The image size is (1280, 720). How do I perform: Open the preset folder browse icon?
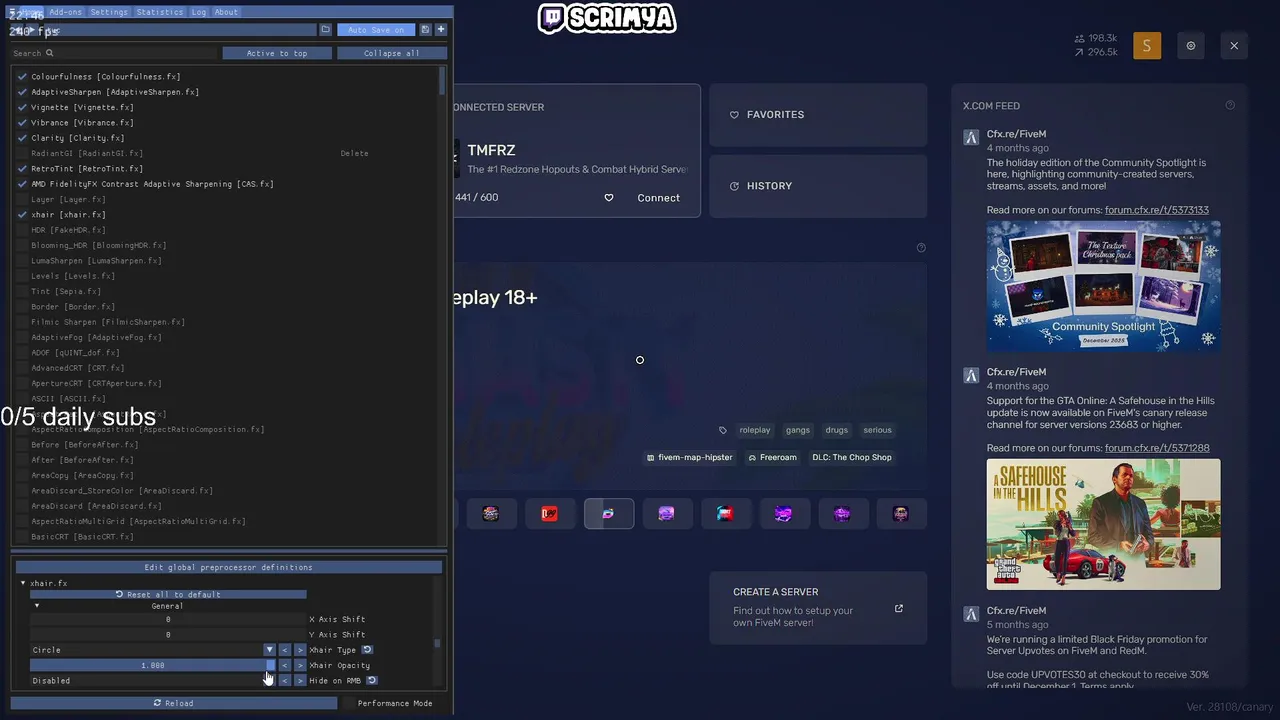click(x=325, y=30)
